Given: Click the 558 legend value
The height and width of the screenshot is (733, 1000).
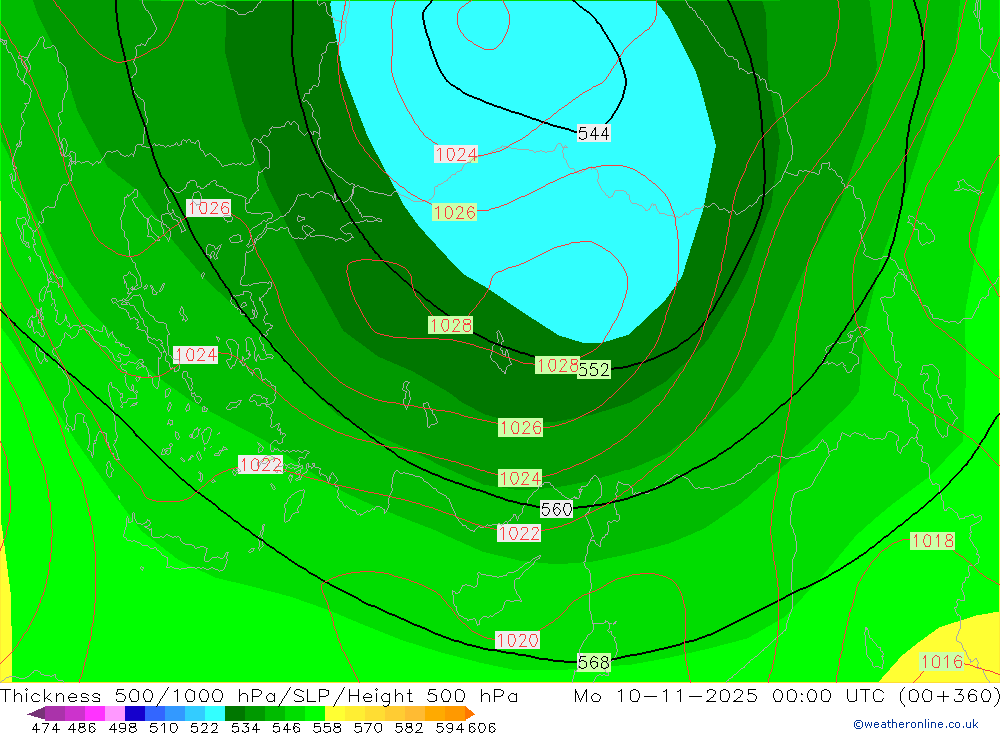Looking at the screenshot, I should pos(327,728).
